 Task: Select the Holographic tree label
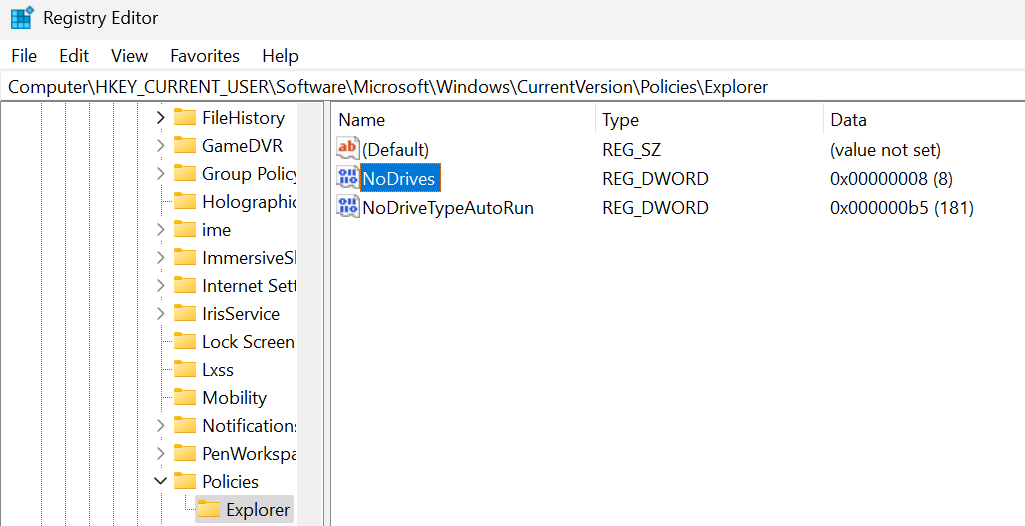tap(249, 202)
